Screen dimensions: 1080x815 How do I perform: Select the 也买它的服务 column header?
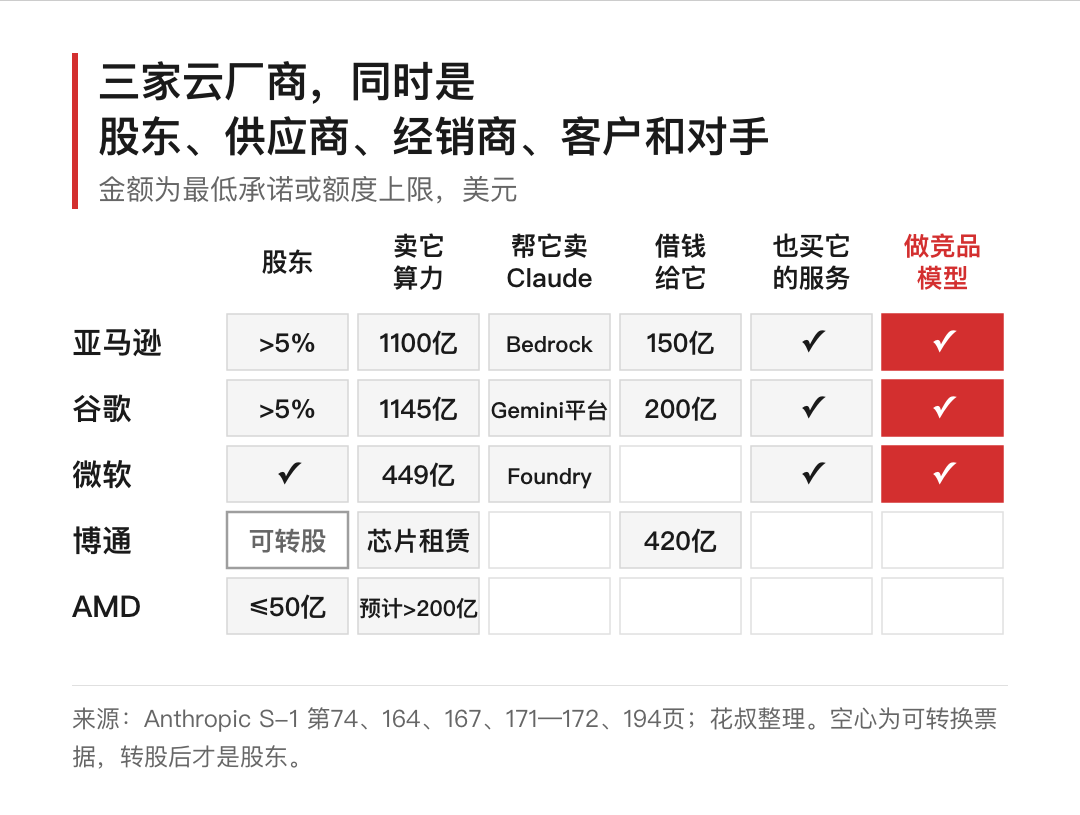pos(811,262)
